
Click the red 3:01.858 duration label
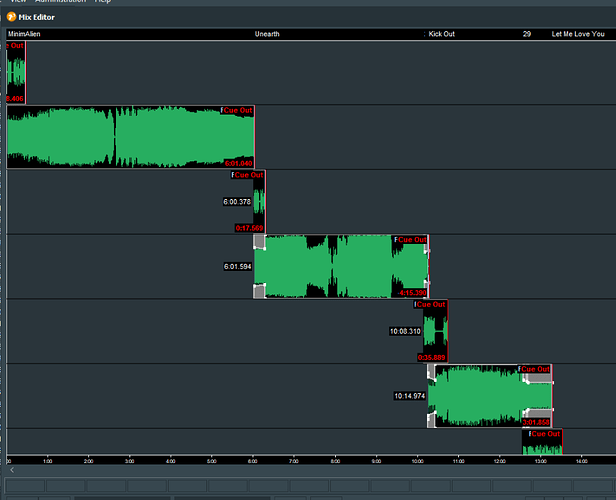(x=536, y=422)
